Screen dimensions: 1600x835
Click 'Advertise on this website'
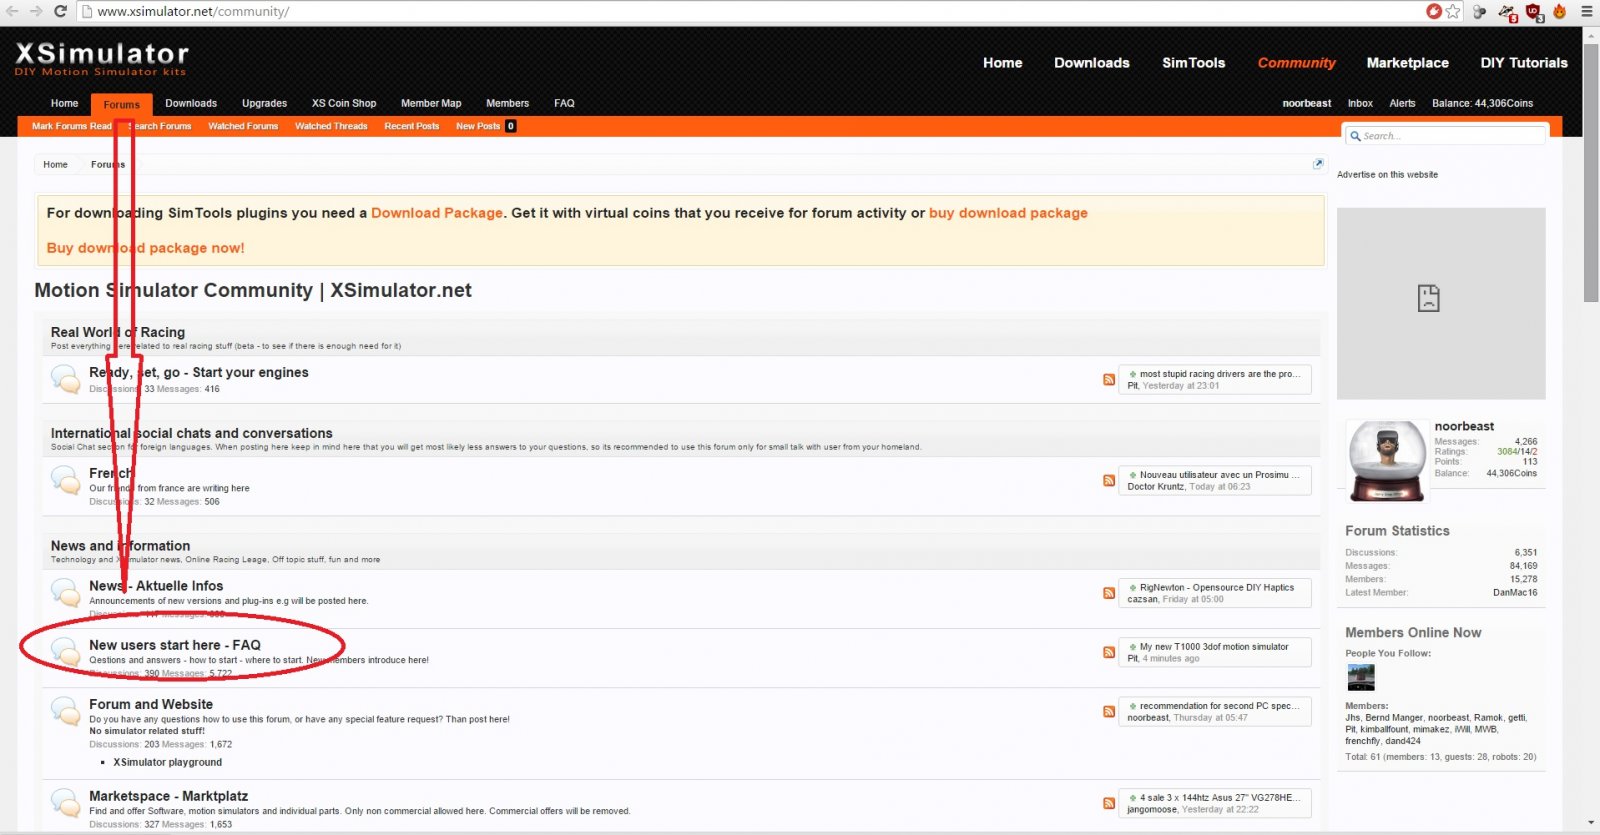[1387, 175]
